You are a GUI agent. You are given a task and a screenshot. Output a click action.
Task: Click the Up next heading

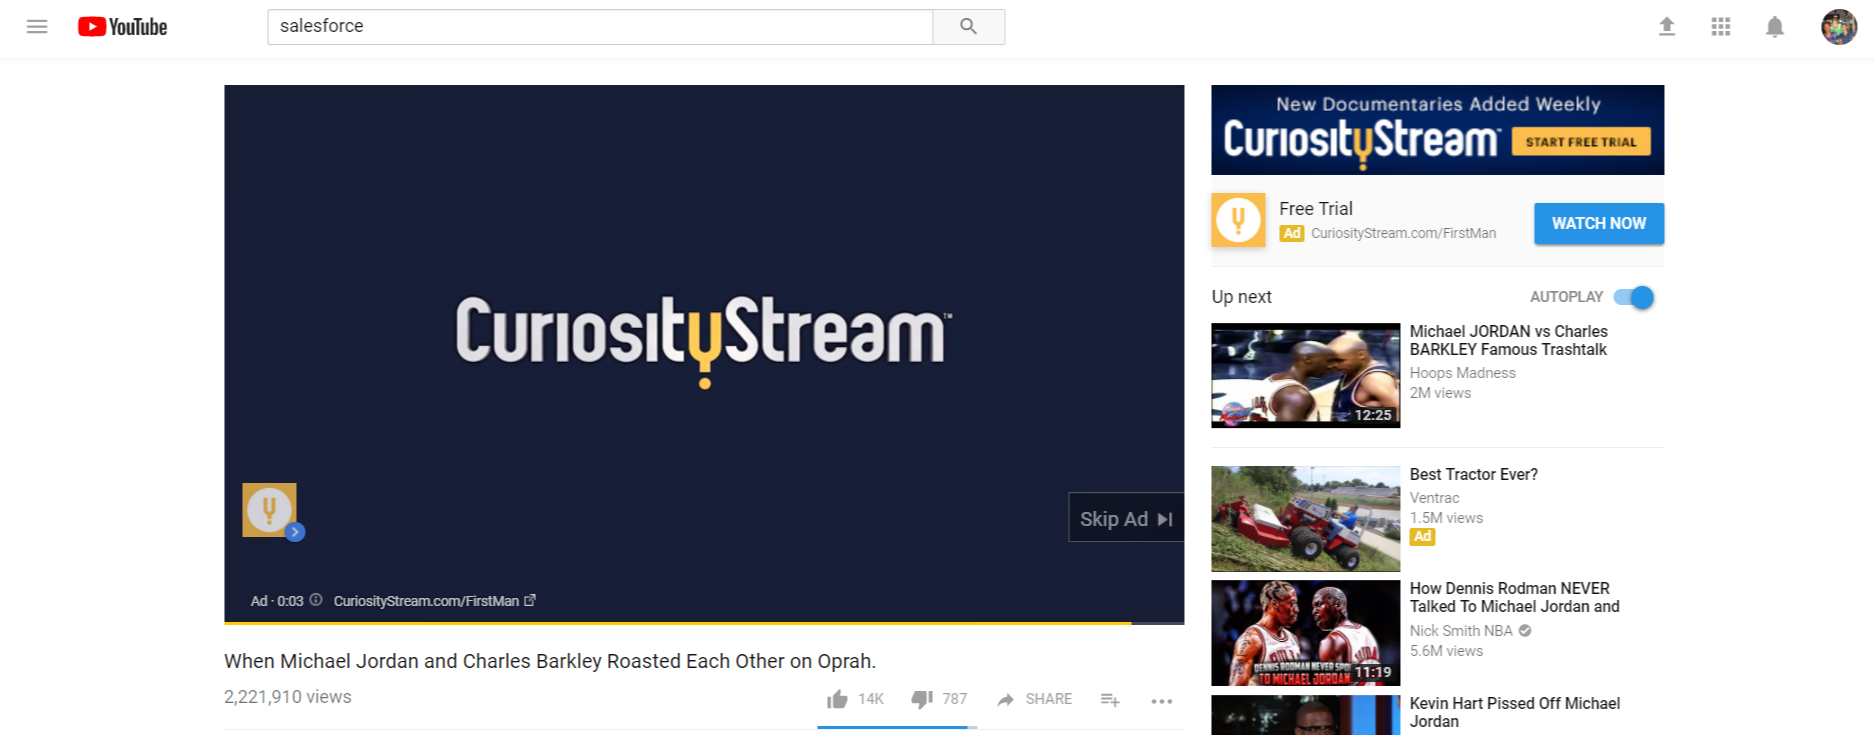coord(1241,297)
